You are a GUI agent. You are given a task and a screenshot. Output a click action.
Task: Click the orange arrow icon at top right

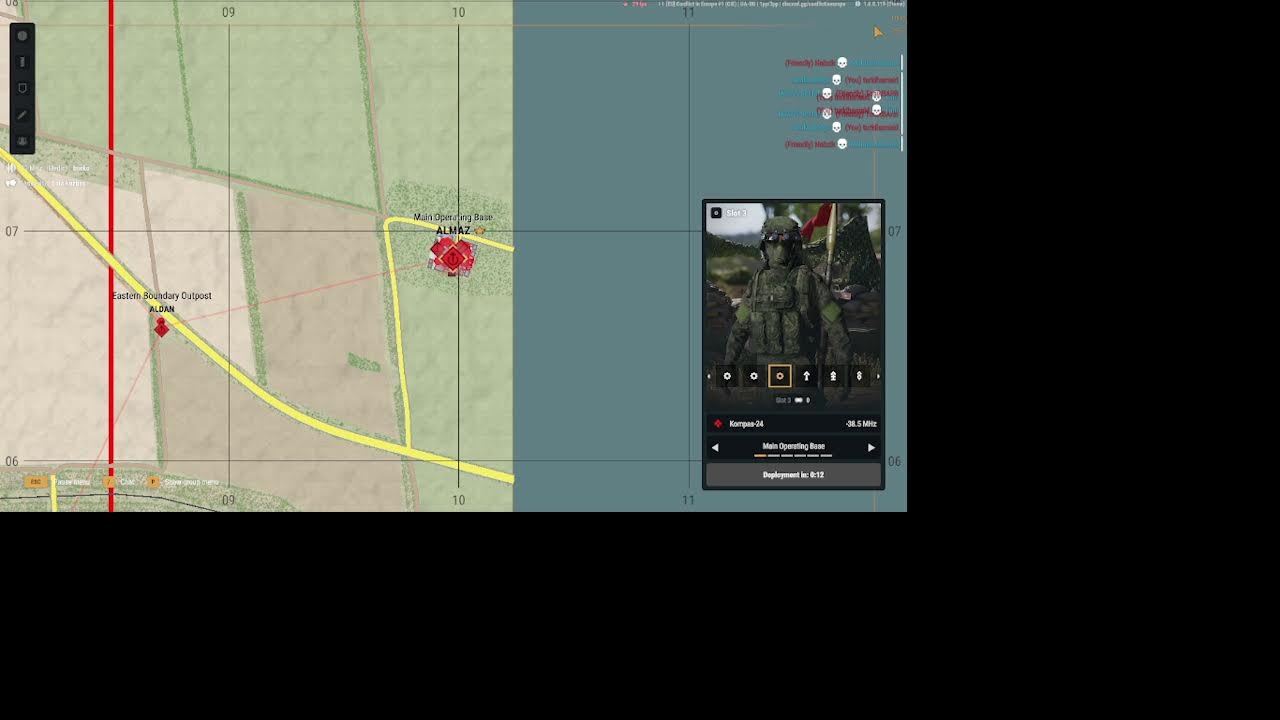coord(878,32)
